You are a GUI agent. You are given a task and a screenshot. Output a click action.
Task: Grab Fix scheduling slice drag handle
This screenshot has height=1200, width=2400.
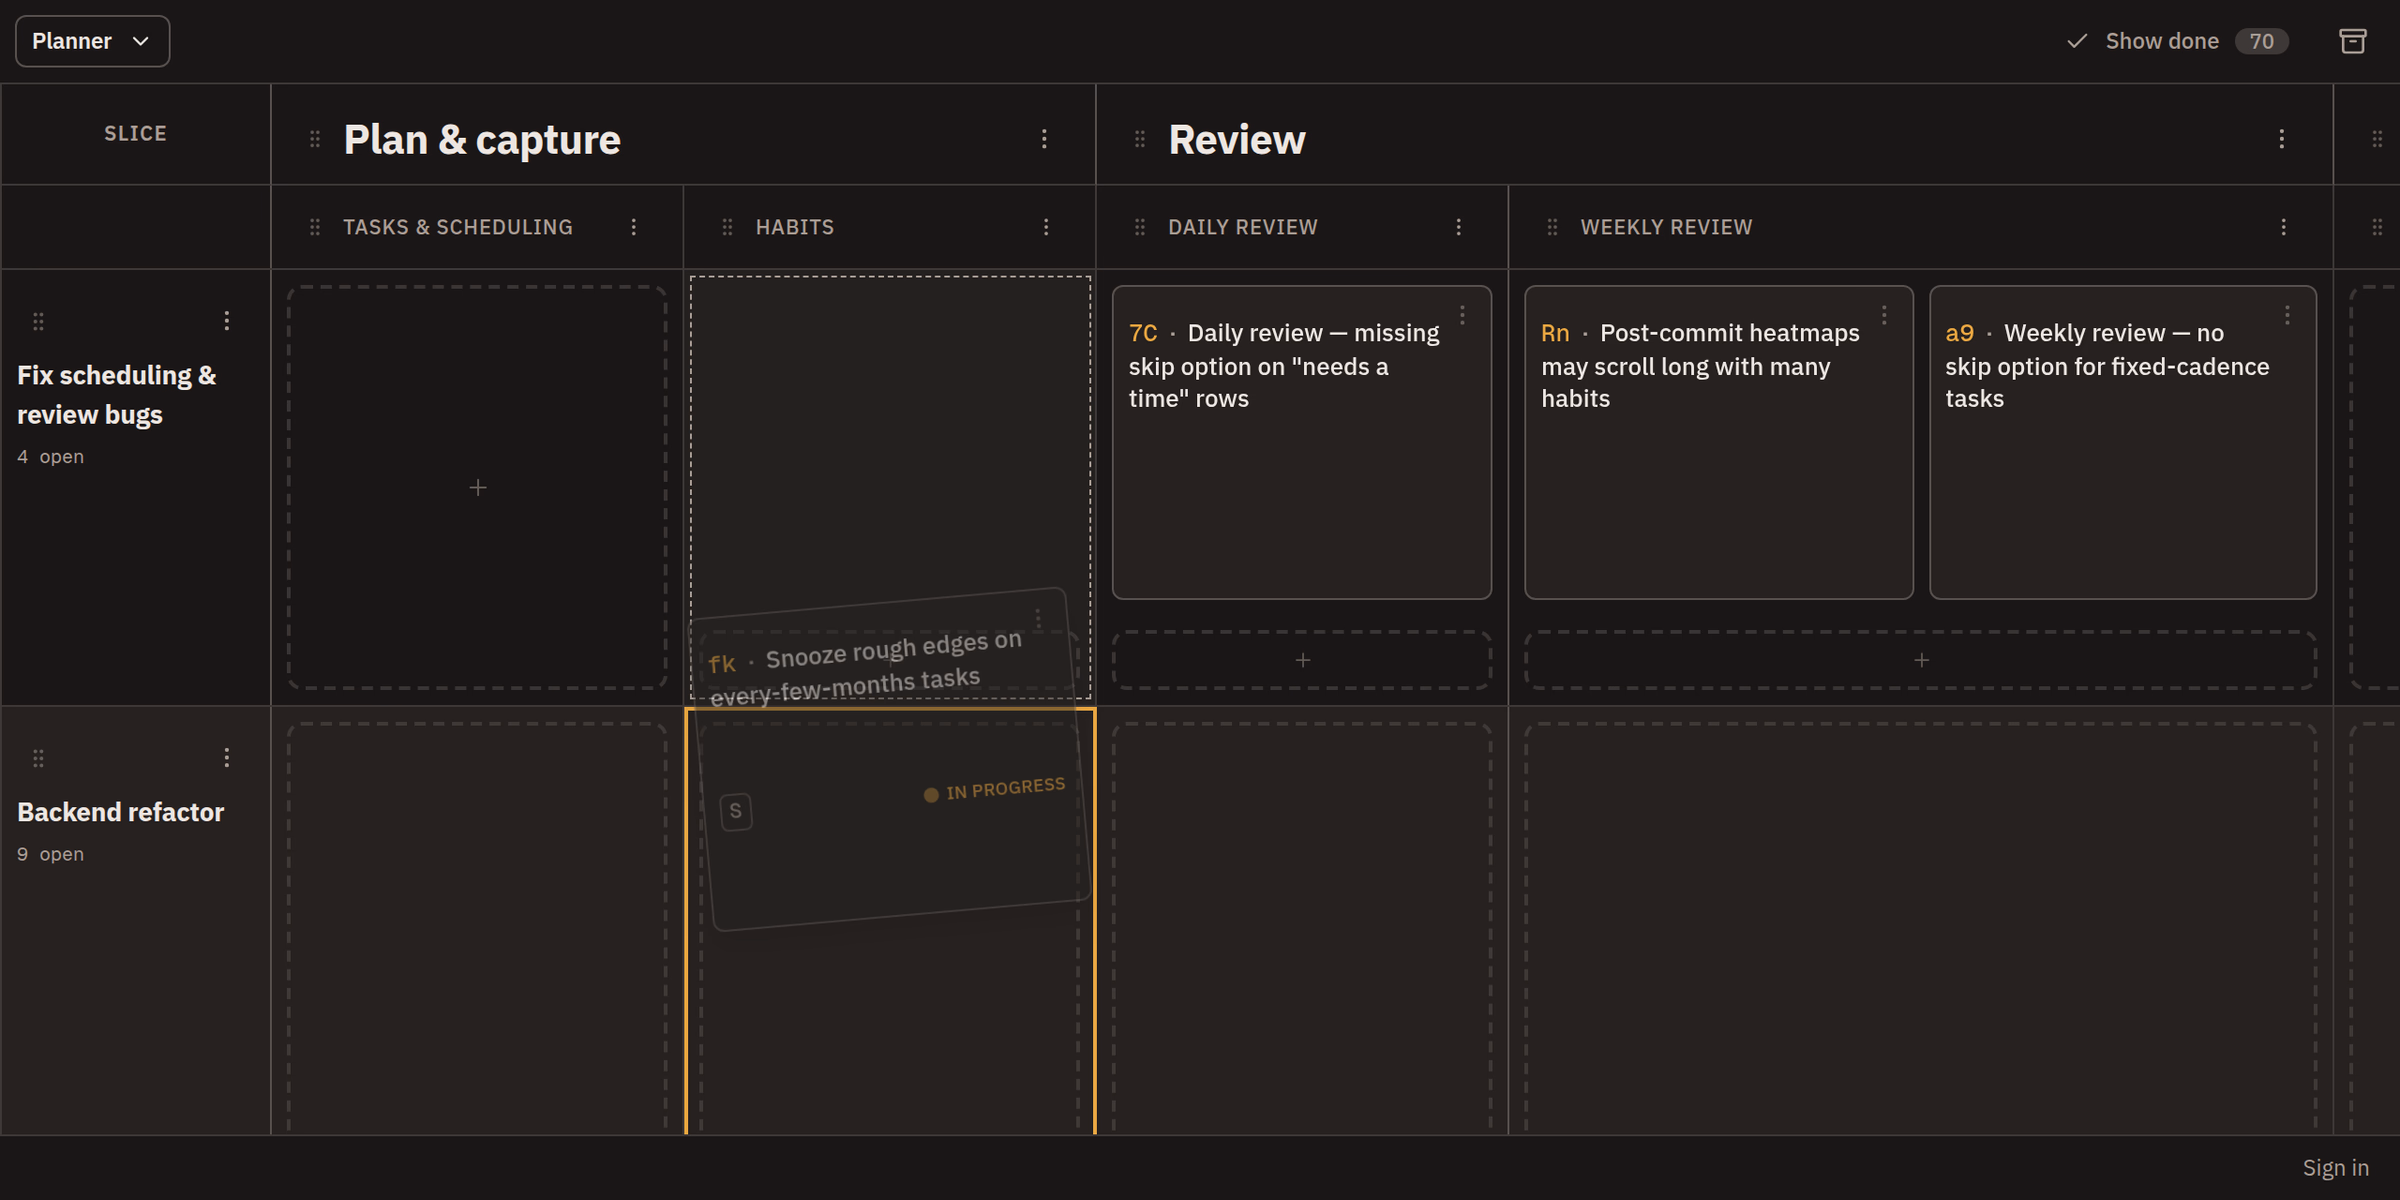tap(38, 321)
